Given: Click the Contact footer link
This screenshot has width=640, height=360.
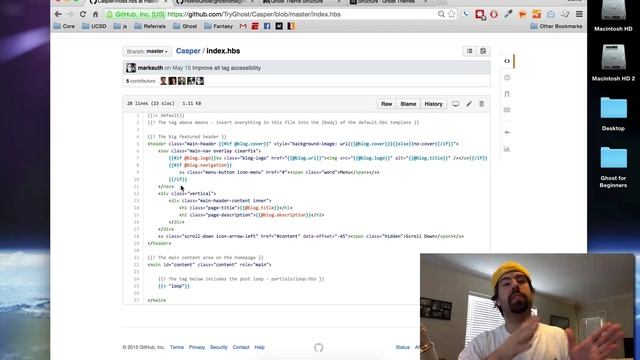Looking at the screenshot, I should 241,347.
